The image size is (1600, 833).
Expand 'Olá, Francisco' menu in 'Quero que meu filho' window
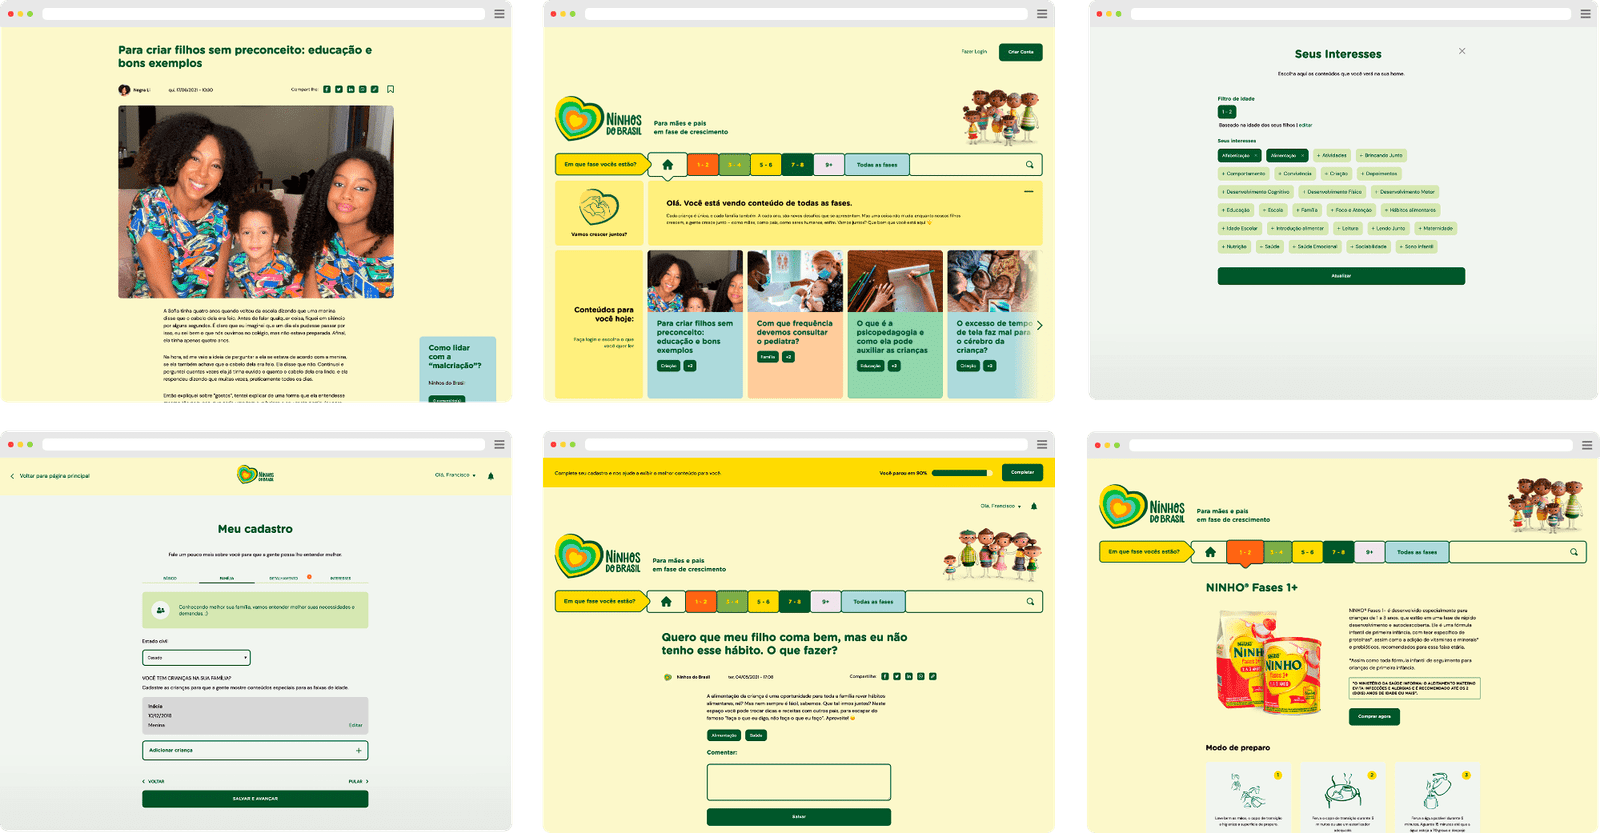click(1001, 506)
